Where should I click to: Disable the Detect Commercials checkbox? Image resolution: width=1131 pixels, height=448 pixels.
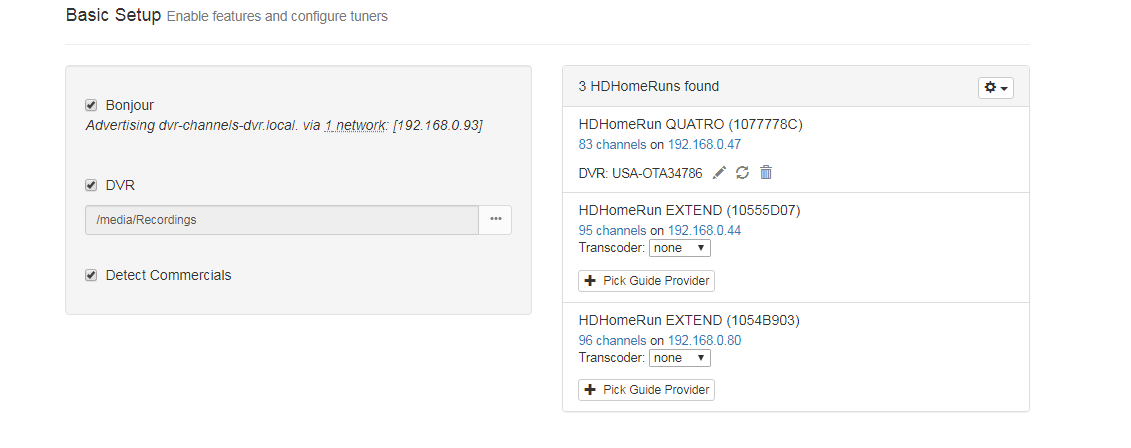coord(91,275)
